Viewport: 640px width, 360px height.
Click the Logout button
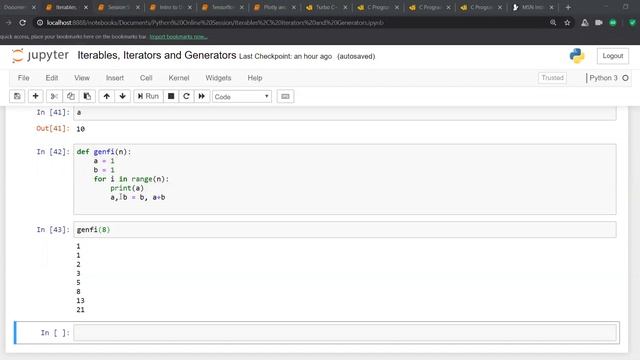[x=613, y=56]
